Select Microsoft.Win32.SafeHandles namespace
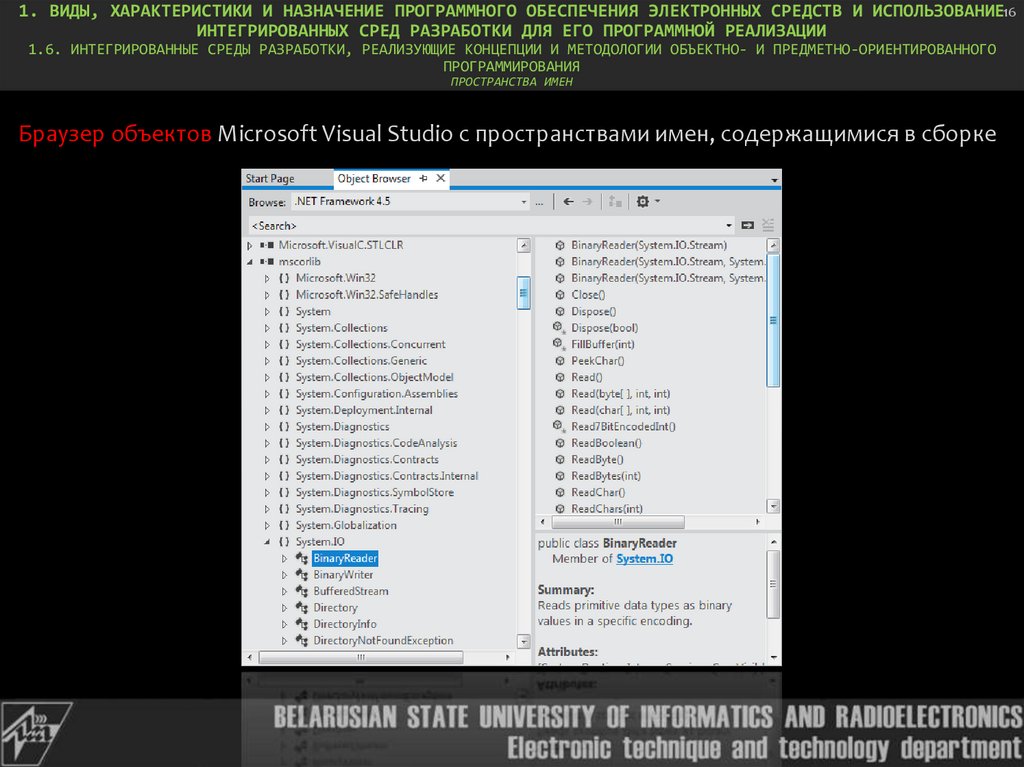 pos(366,295)
